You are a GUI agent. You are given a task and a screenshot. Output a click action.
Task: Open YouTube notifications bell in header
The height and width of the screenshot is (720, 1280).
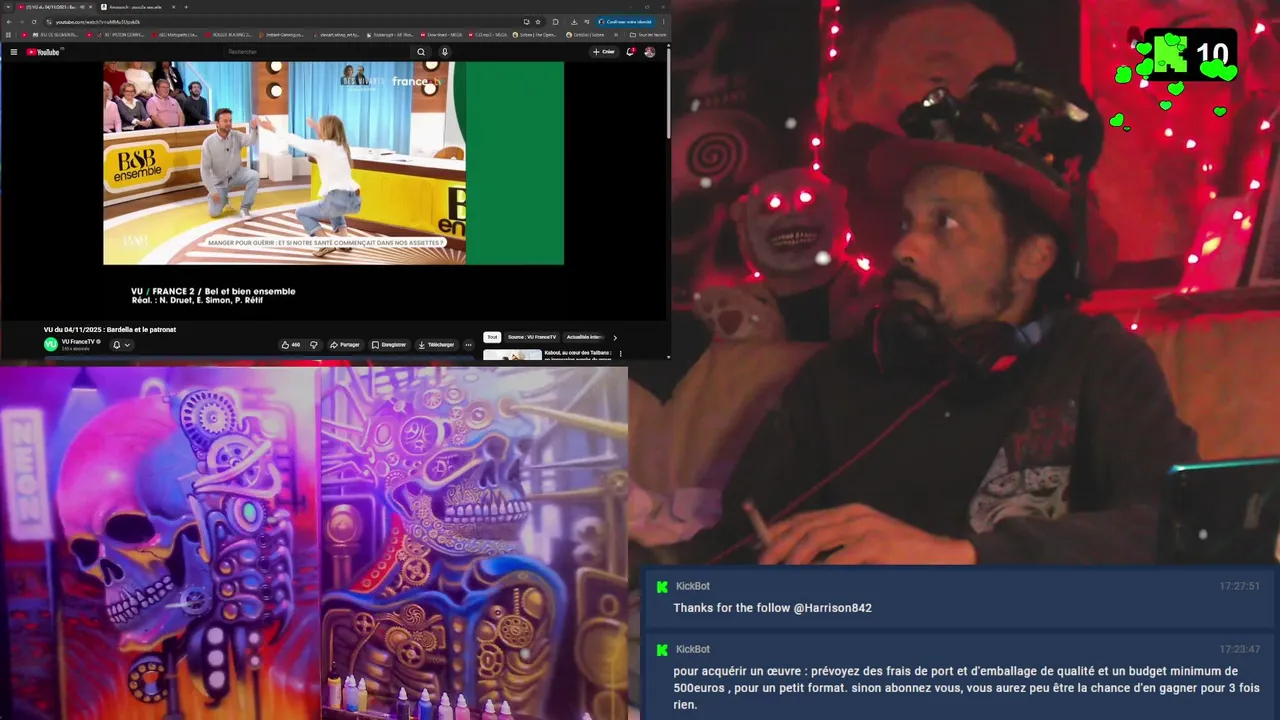(630, 52)
